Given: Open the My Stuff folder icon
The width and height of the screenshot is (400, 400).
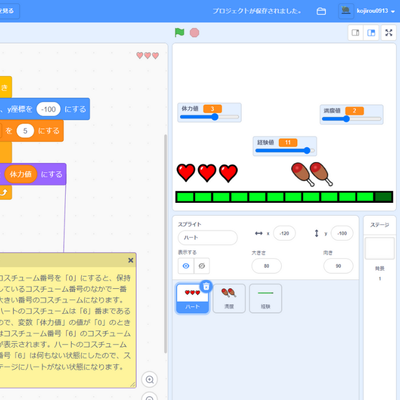Looking at the screenshot, I should (x=321, y=11).
